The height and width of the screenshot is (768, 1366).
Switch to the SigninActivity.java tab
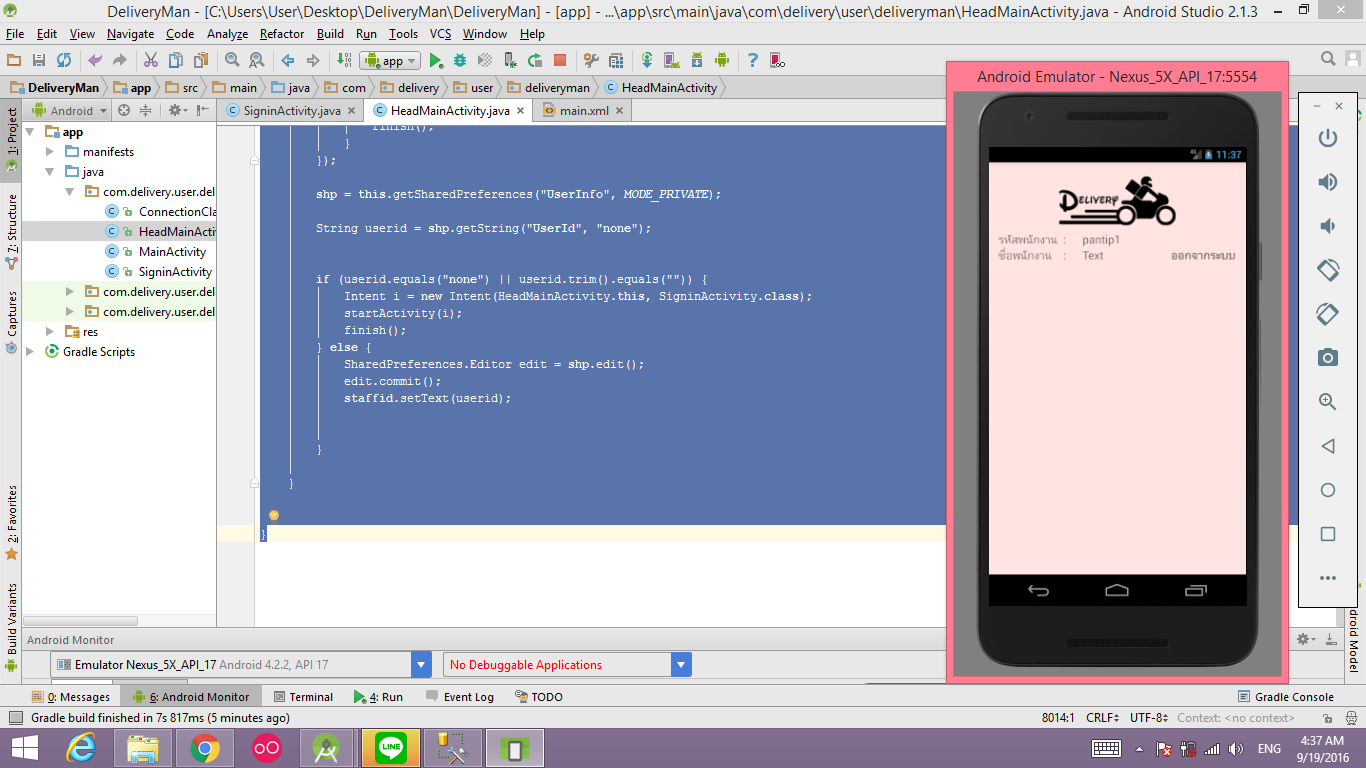[291, 111]
